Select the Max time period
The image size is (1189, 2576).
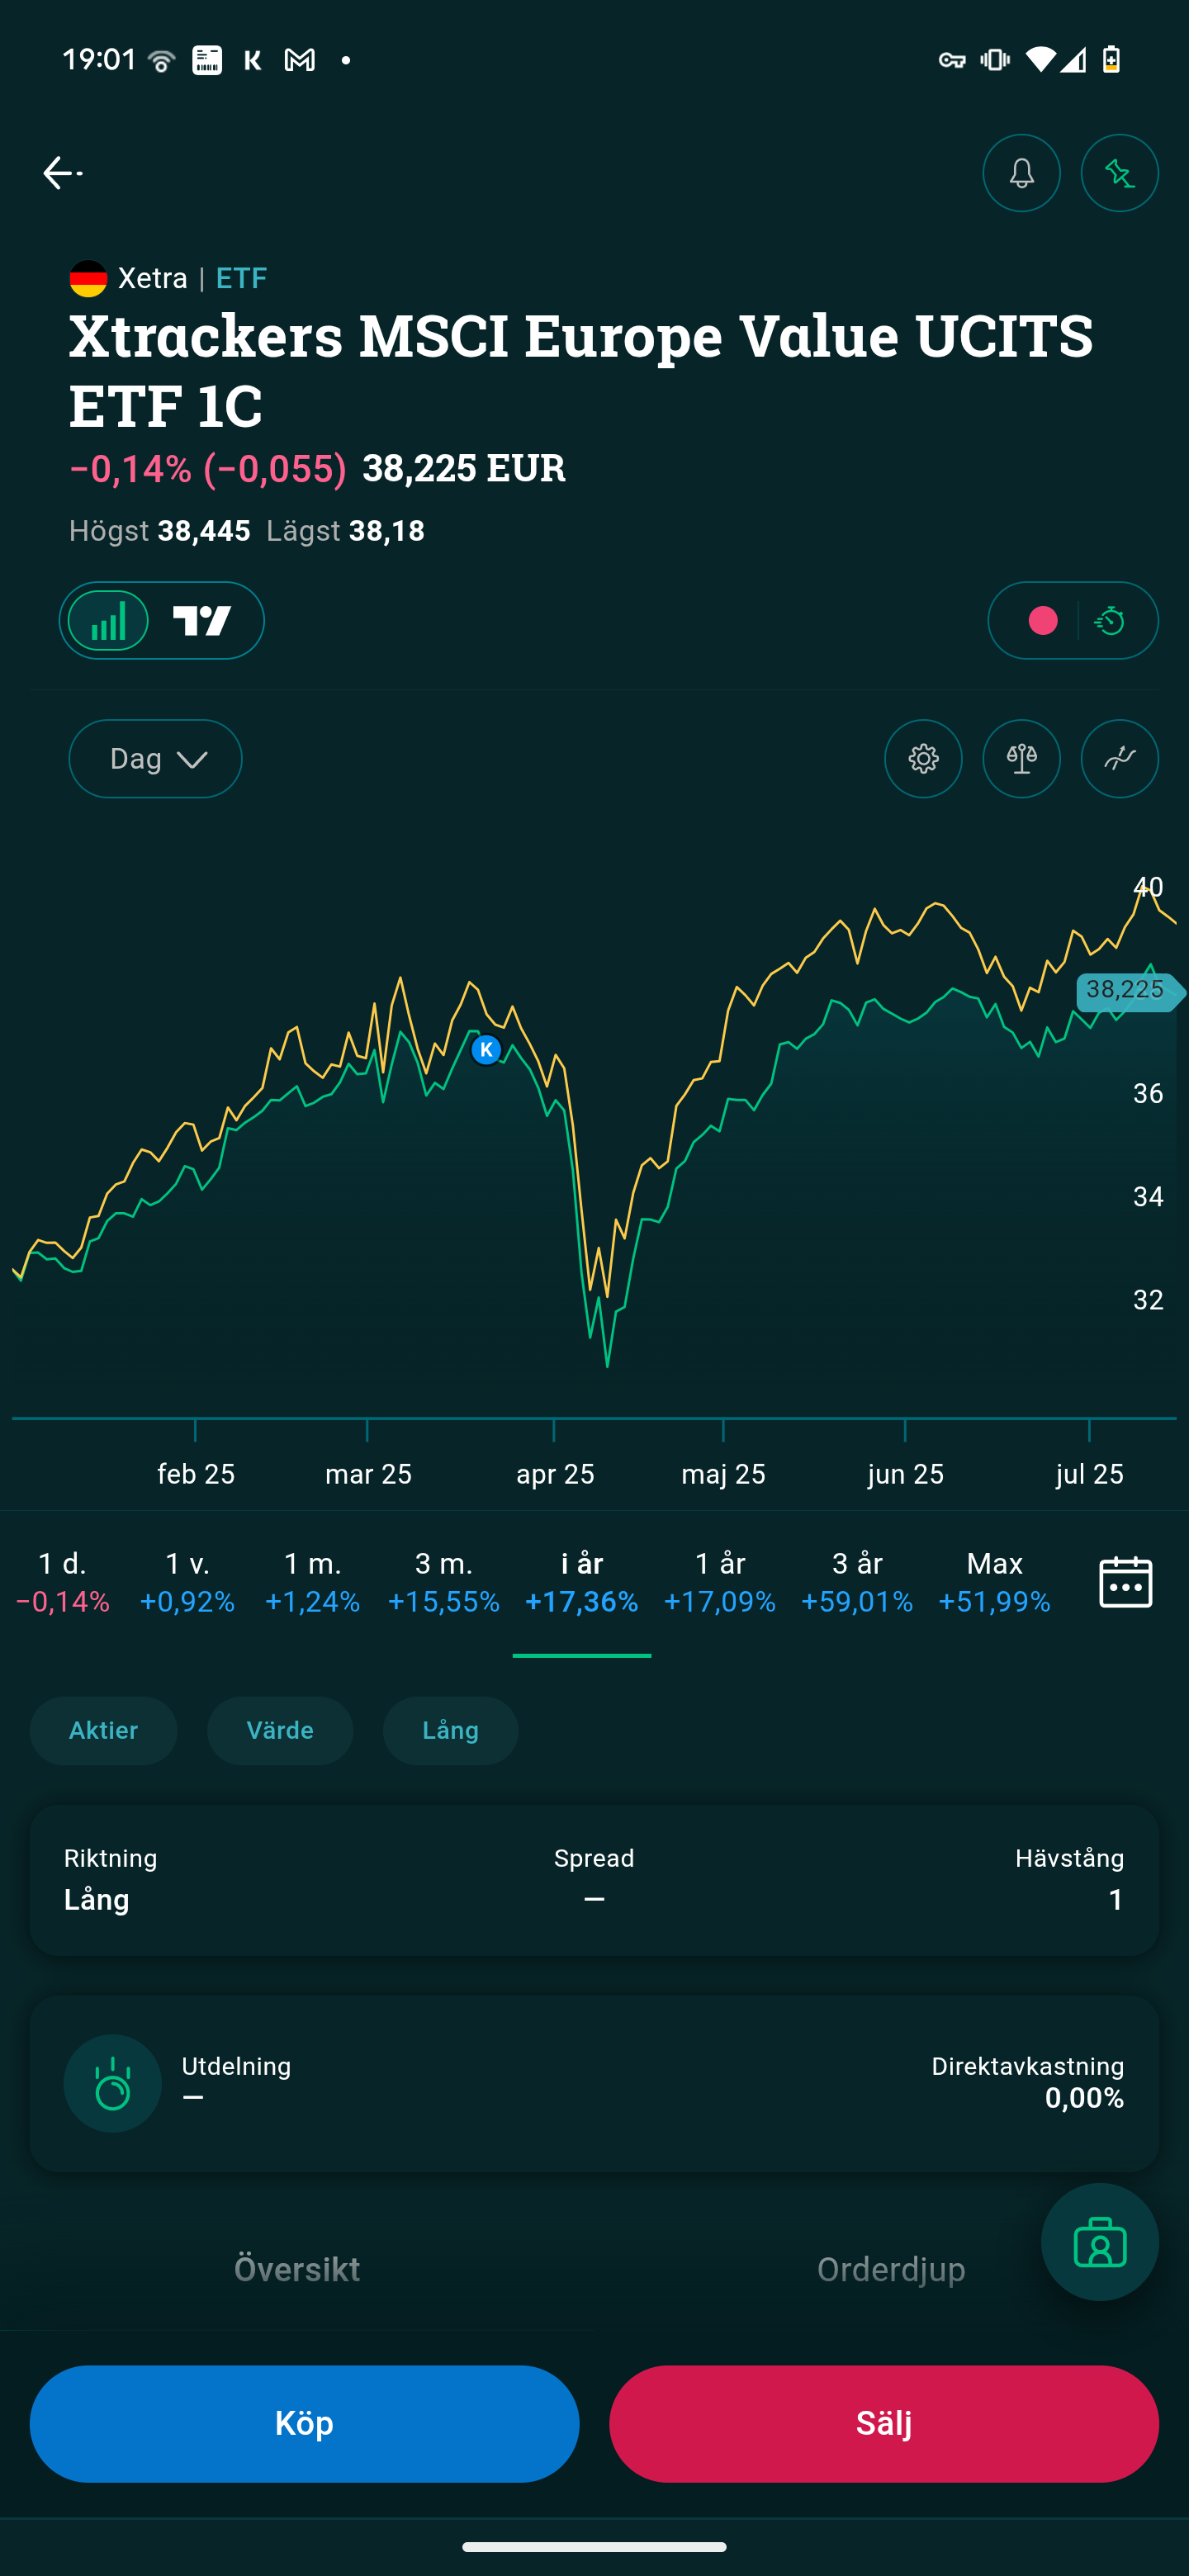click(x=994, y=1582)
